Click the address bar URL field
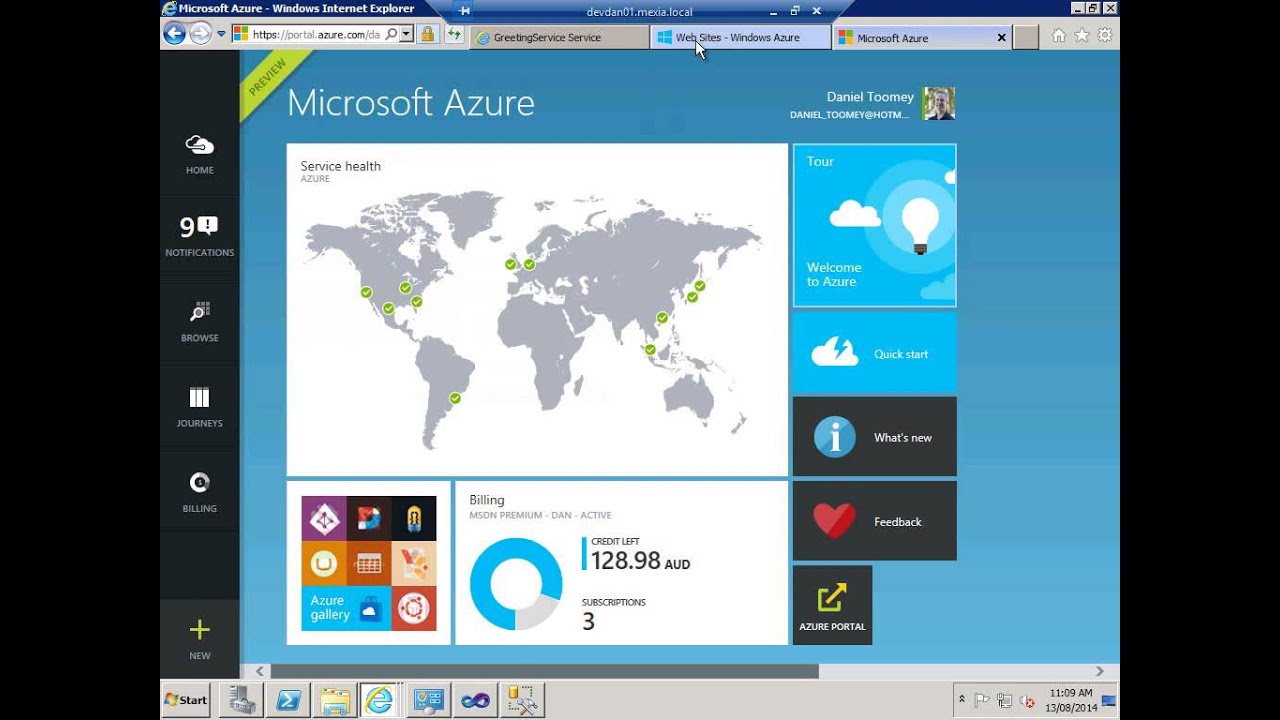 (315, 34)
